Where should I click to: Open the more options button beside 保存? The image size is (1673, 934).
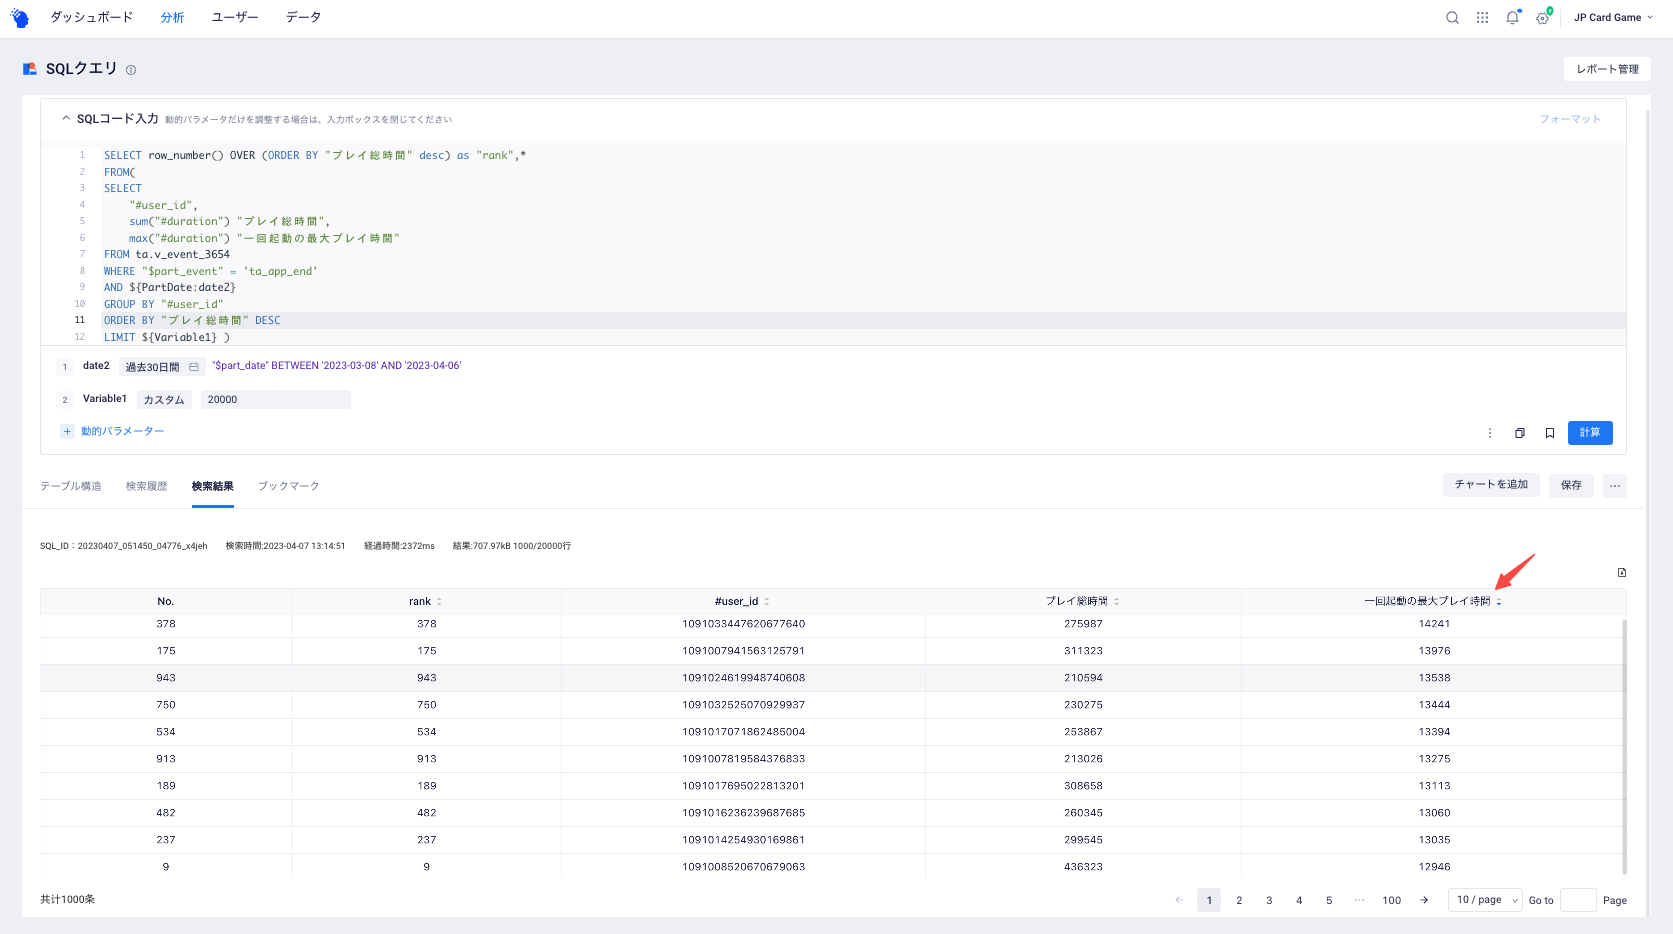point(1615,485)
